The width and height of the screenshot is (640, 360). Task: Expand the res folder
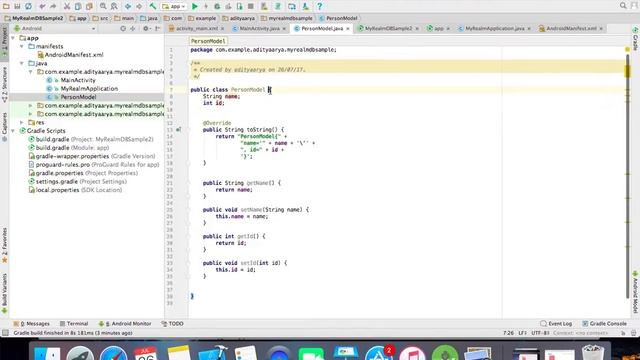(x=22, y=122)
